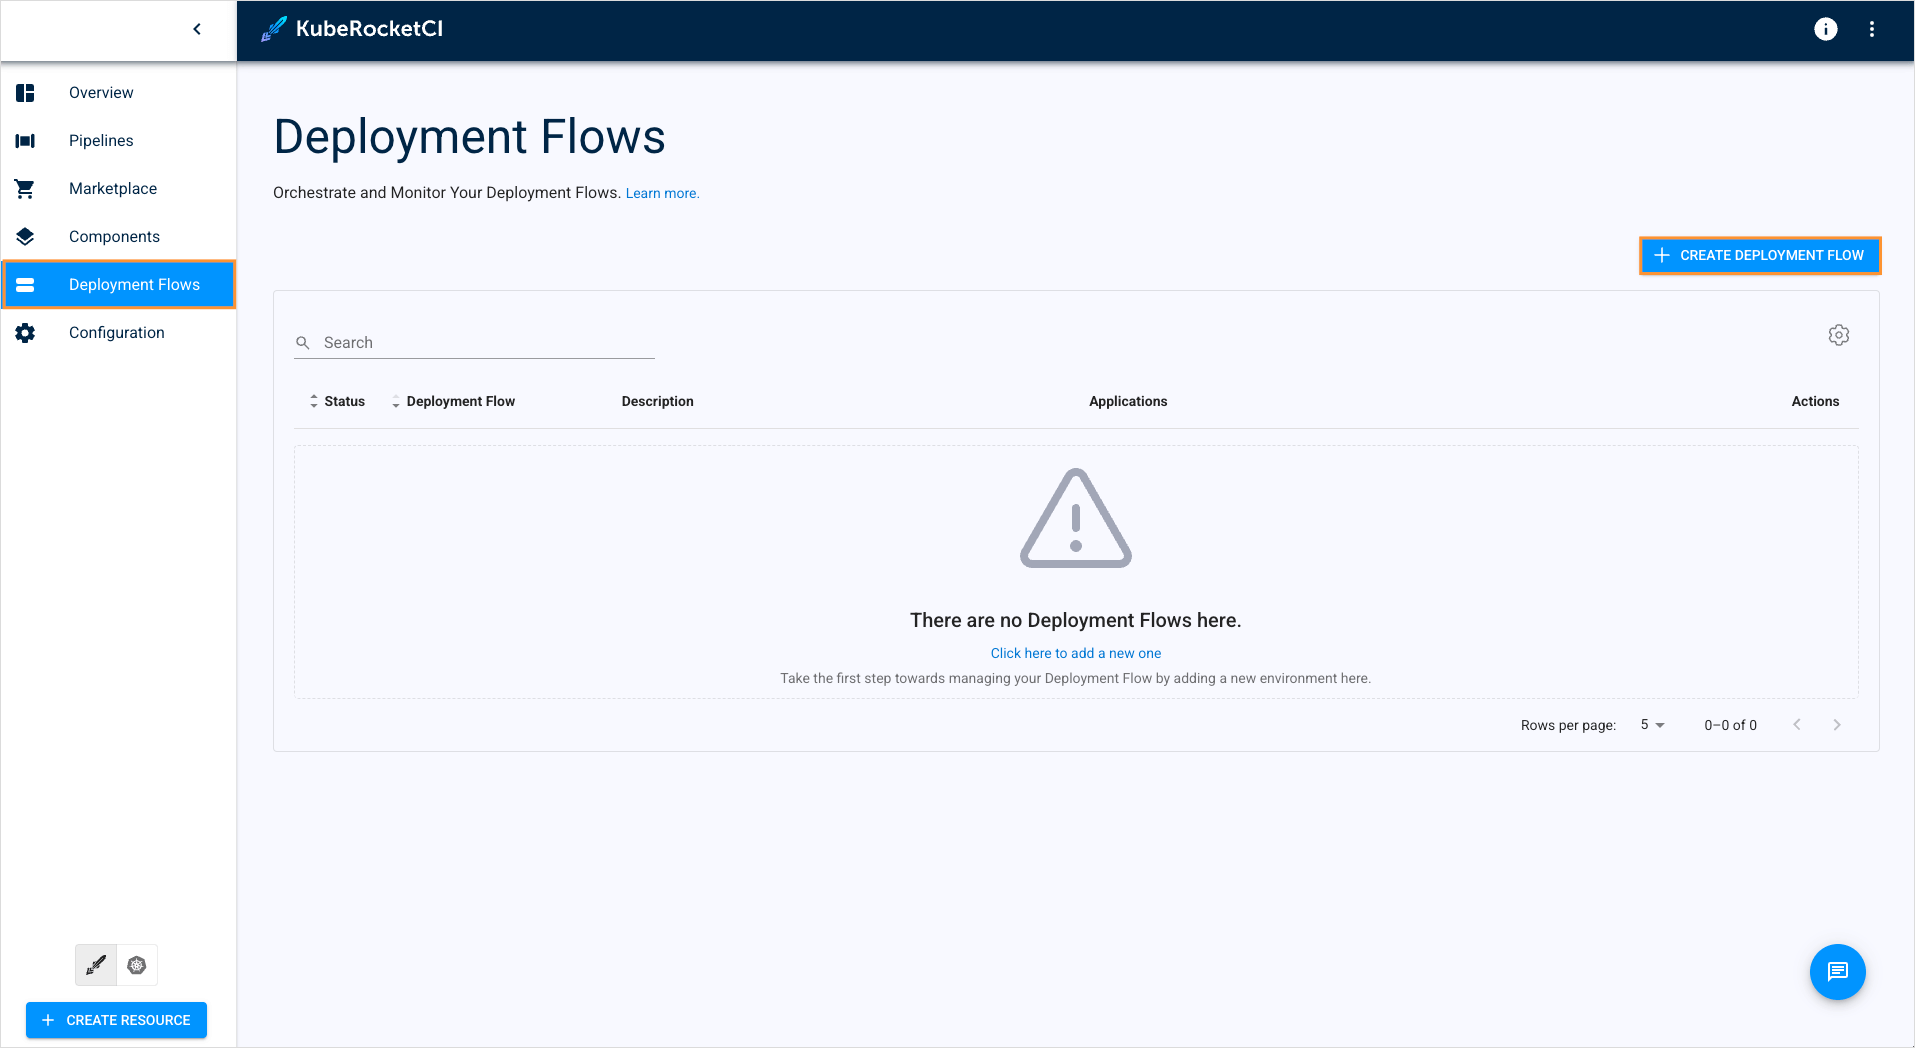1915x1048 pixels.
Task: Select the Pipelines sidebar icon
Action: (24, 140)
